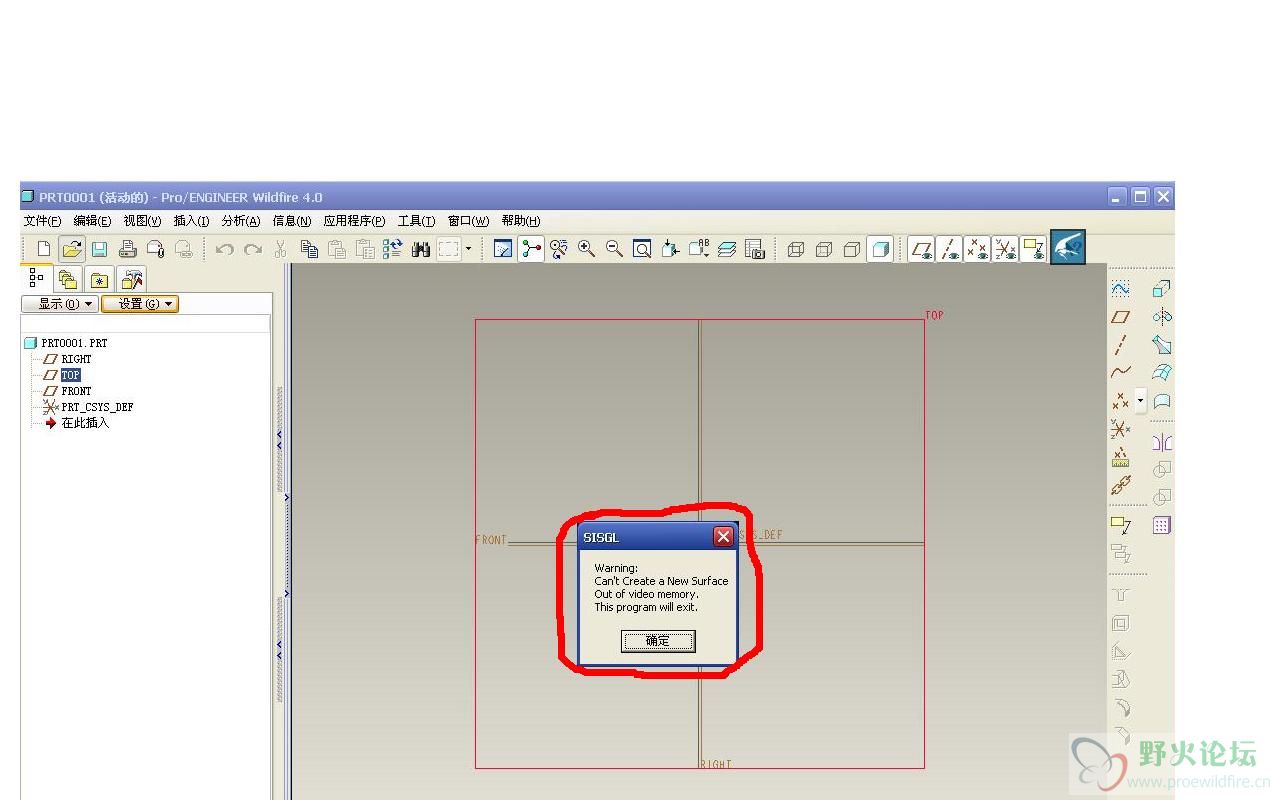Screen dimensions: 1280x800
Task: Select PRT0001.PRT in model tree
Action: (65, 343)
